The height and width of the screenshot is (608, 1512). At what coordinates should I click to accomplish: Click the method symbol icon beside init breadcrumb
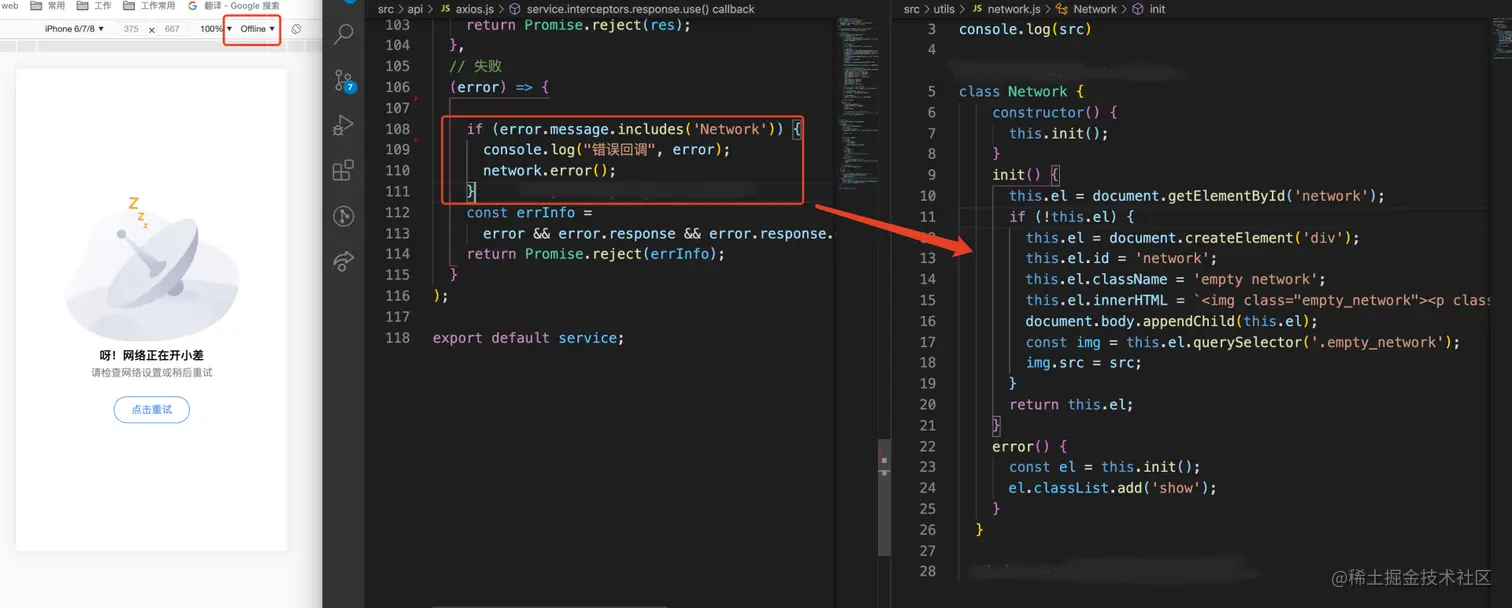point(1138,9)
